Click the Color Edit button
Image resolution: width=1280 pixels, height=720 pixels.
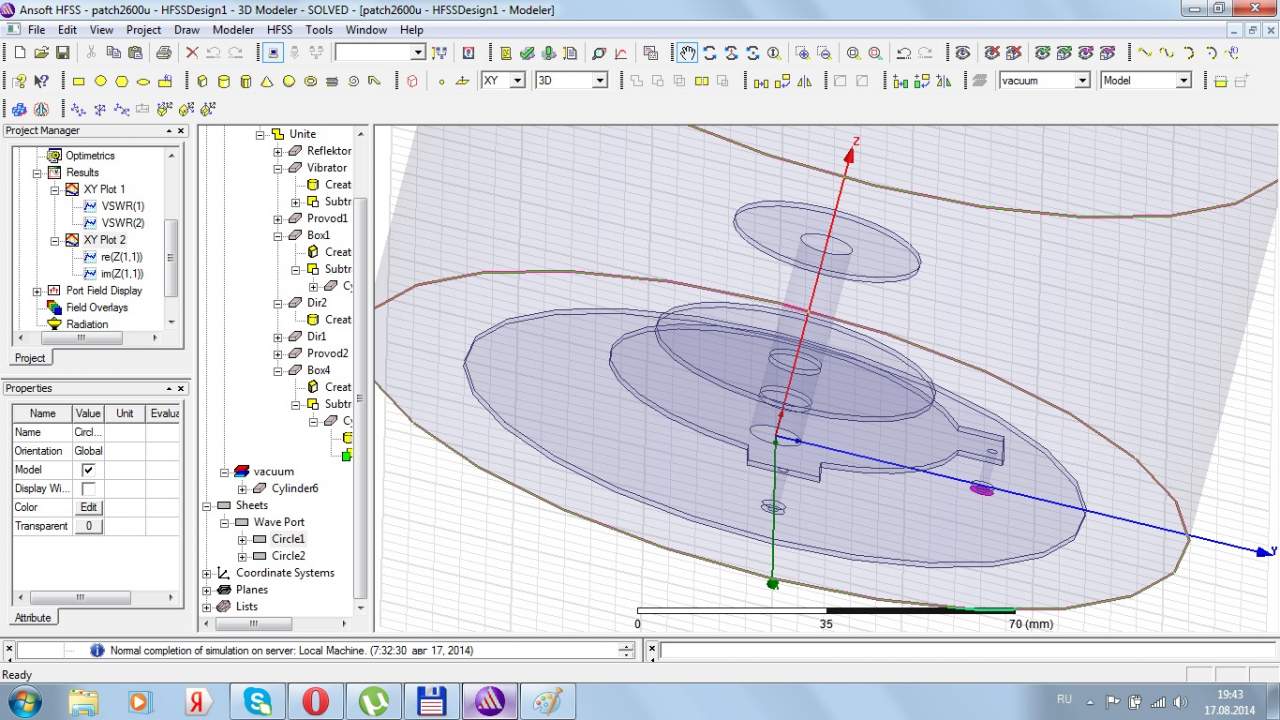(x=88, y=508)
